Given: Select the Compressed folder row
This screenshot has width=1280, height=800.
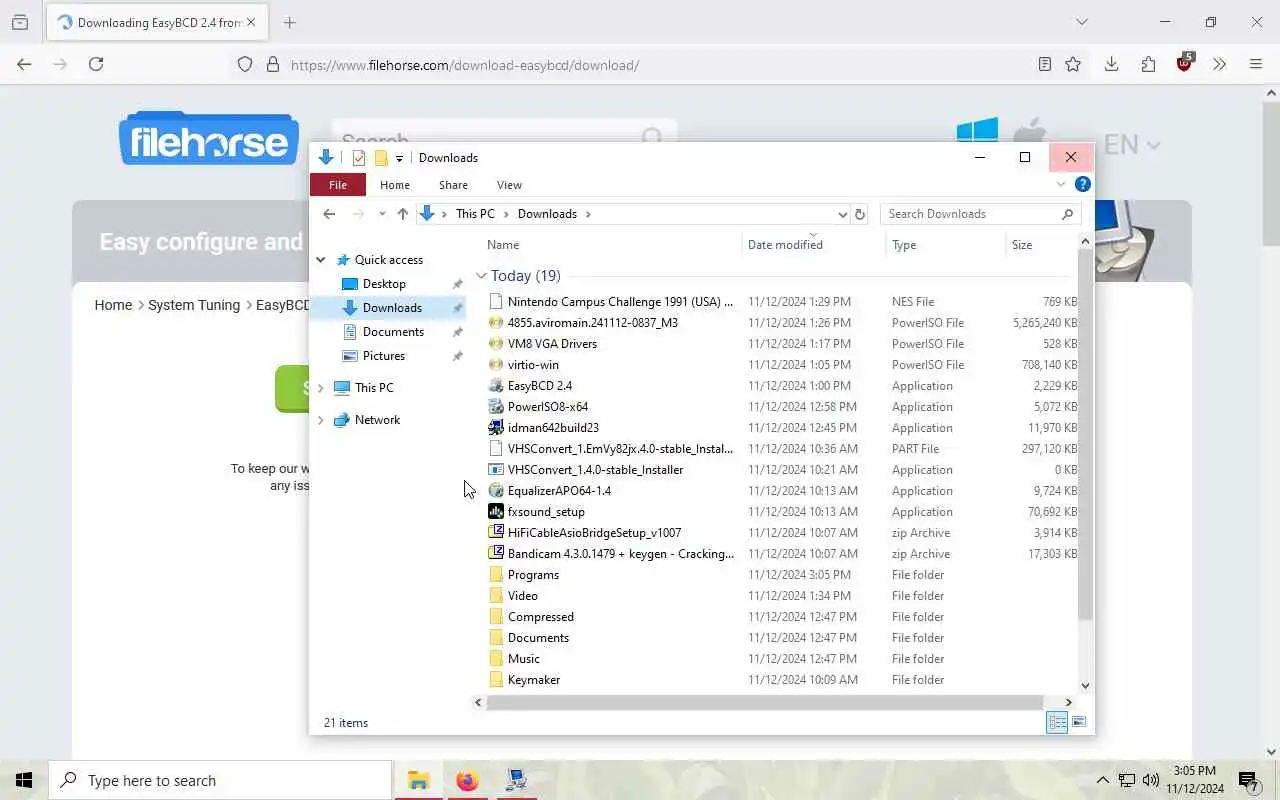Looking at the screenshot, I should 782,617.
